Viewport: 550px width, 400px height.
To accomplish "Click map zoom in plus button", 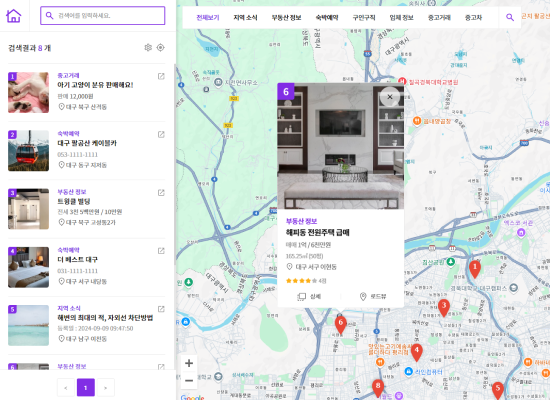I will pyautogui.click(x=189, y=363).
